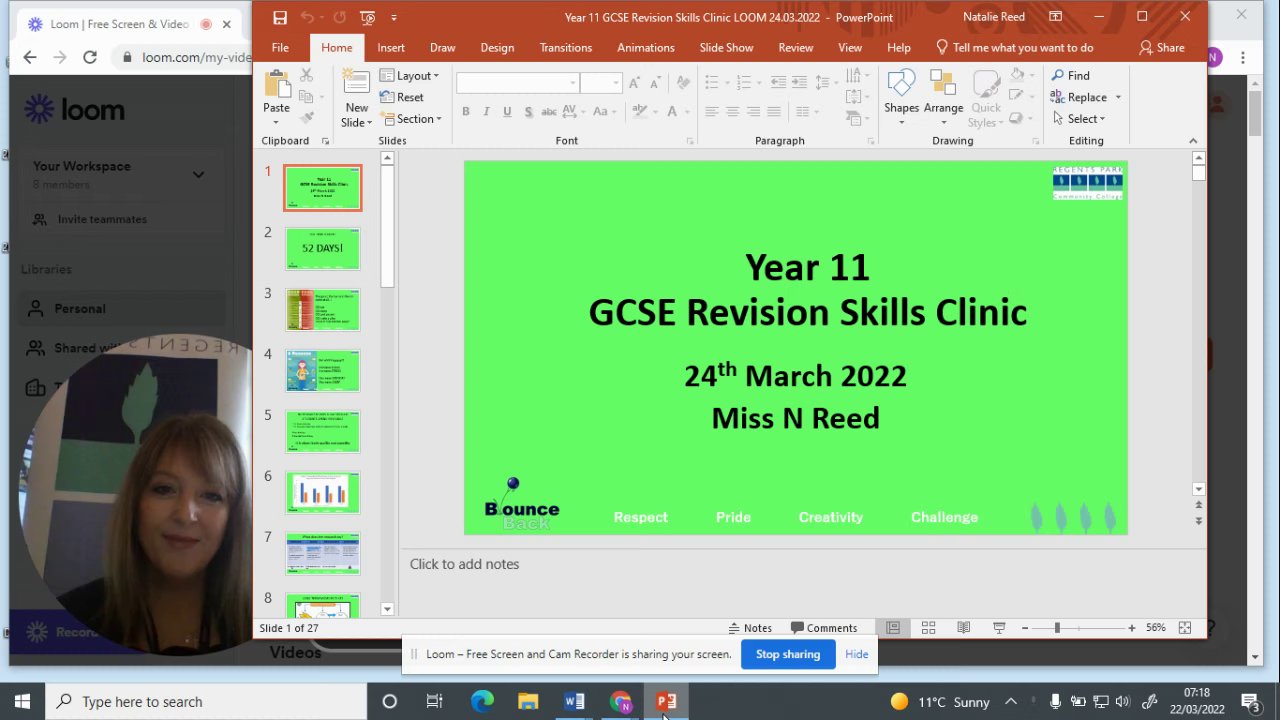Screen dimensions: 1280x720
Task: Open the File tab
Action: [x=280, y=47]
